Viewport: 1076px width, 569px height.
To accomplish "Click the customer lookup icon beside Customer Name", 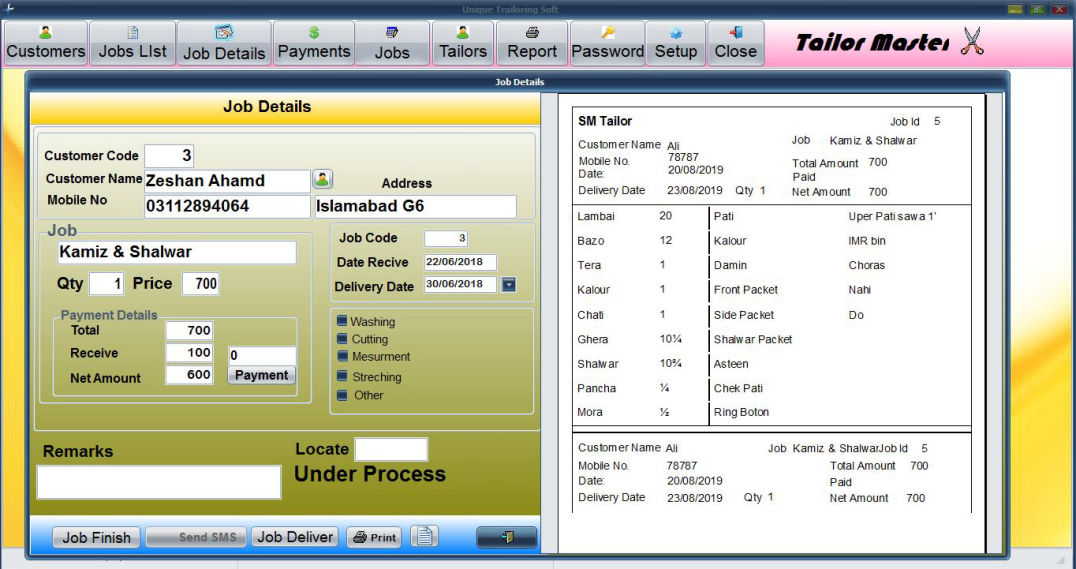I will point(323,180).
